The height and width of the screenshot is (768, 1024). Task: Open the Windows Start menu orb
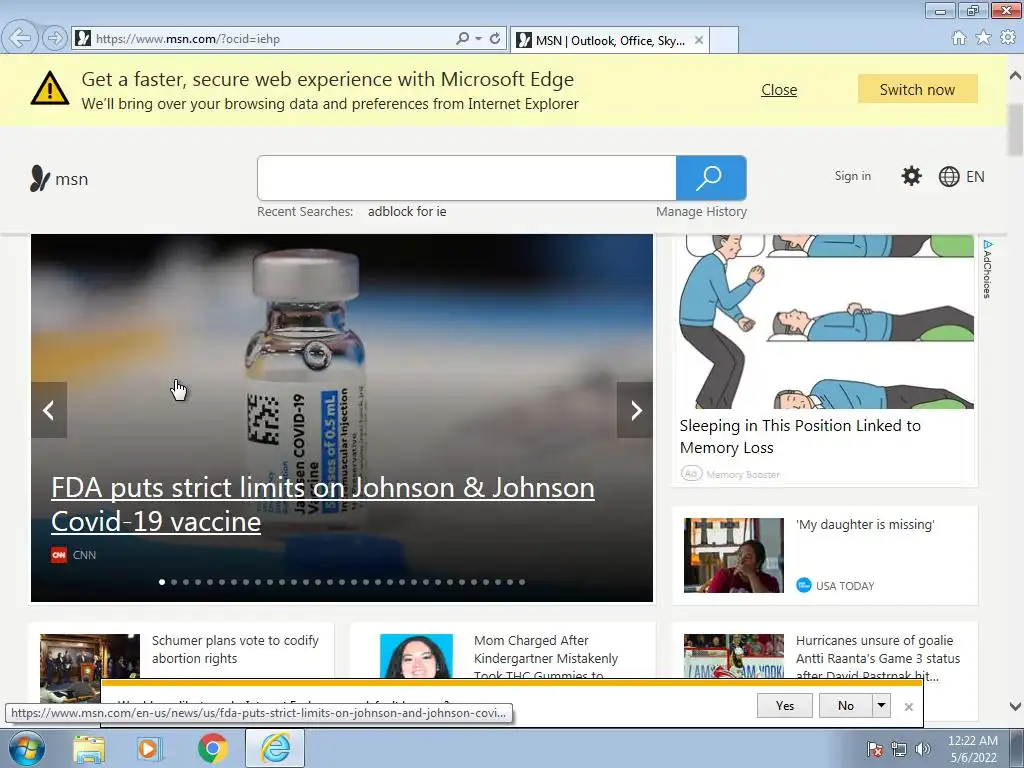(x=26, y=748)
